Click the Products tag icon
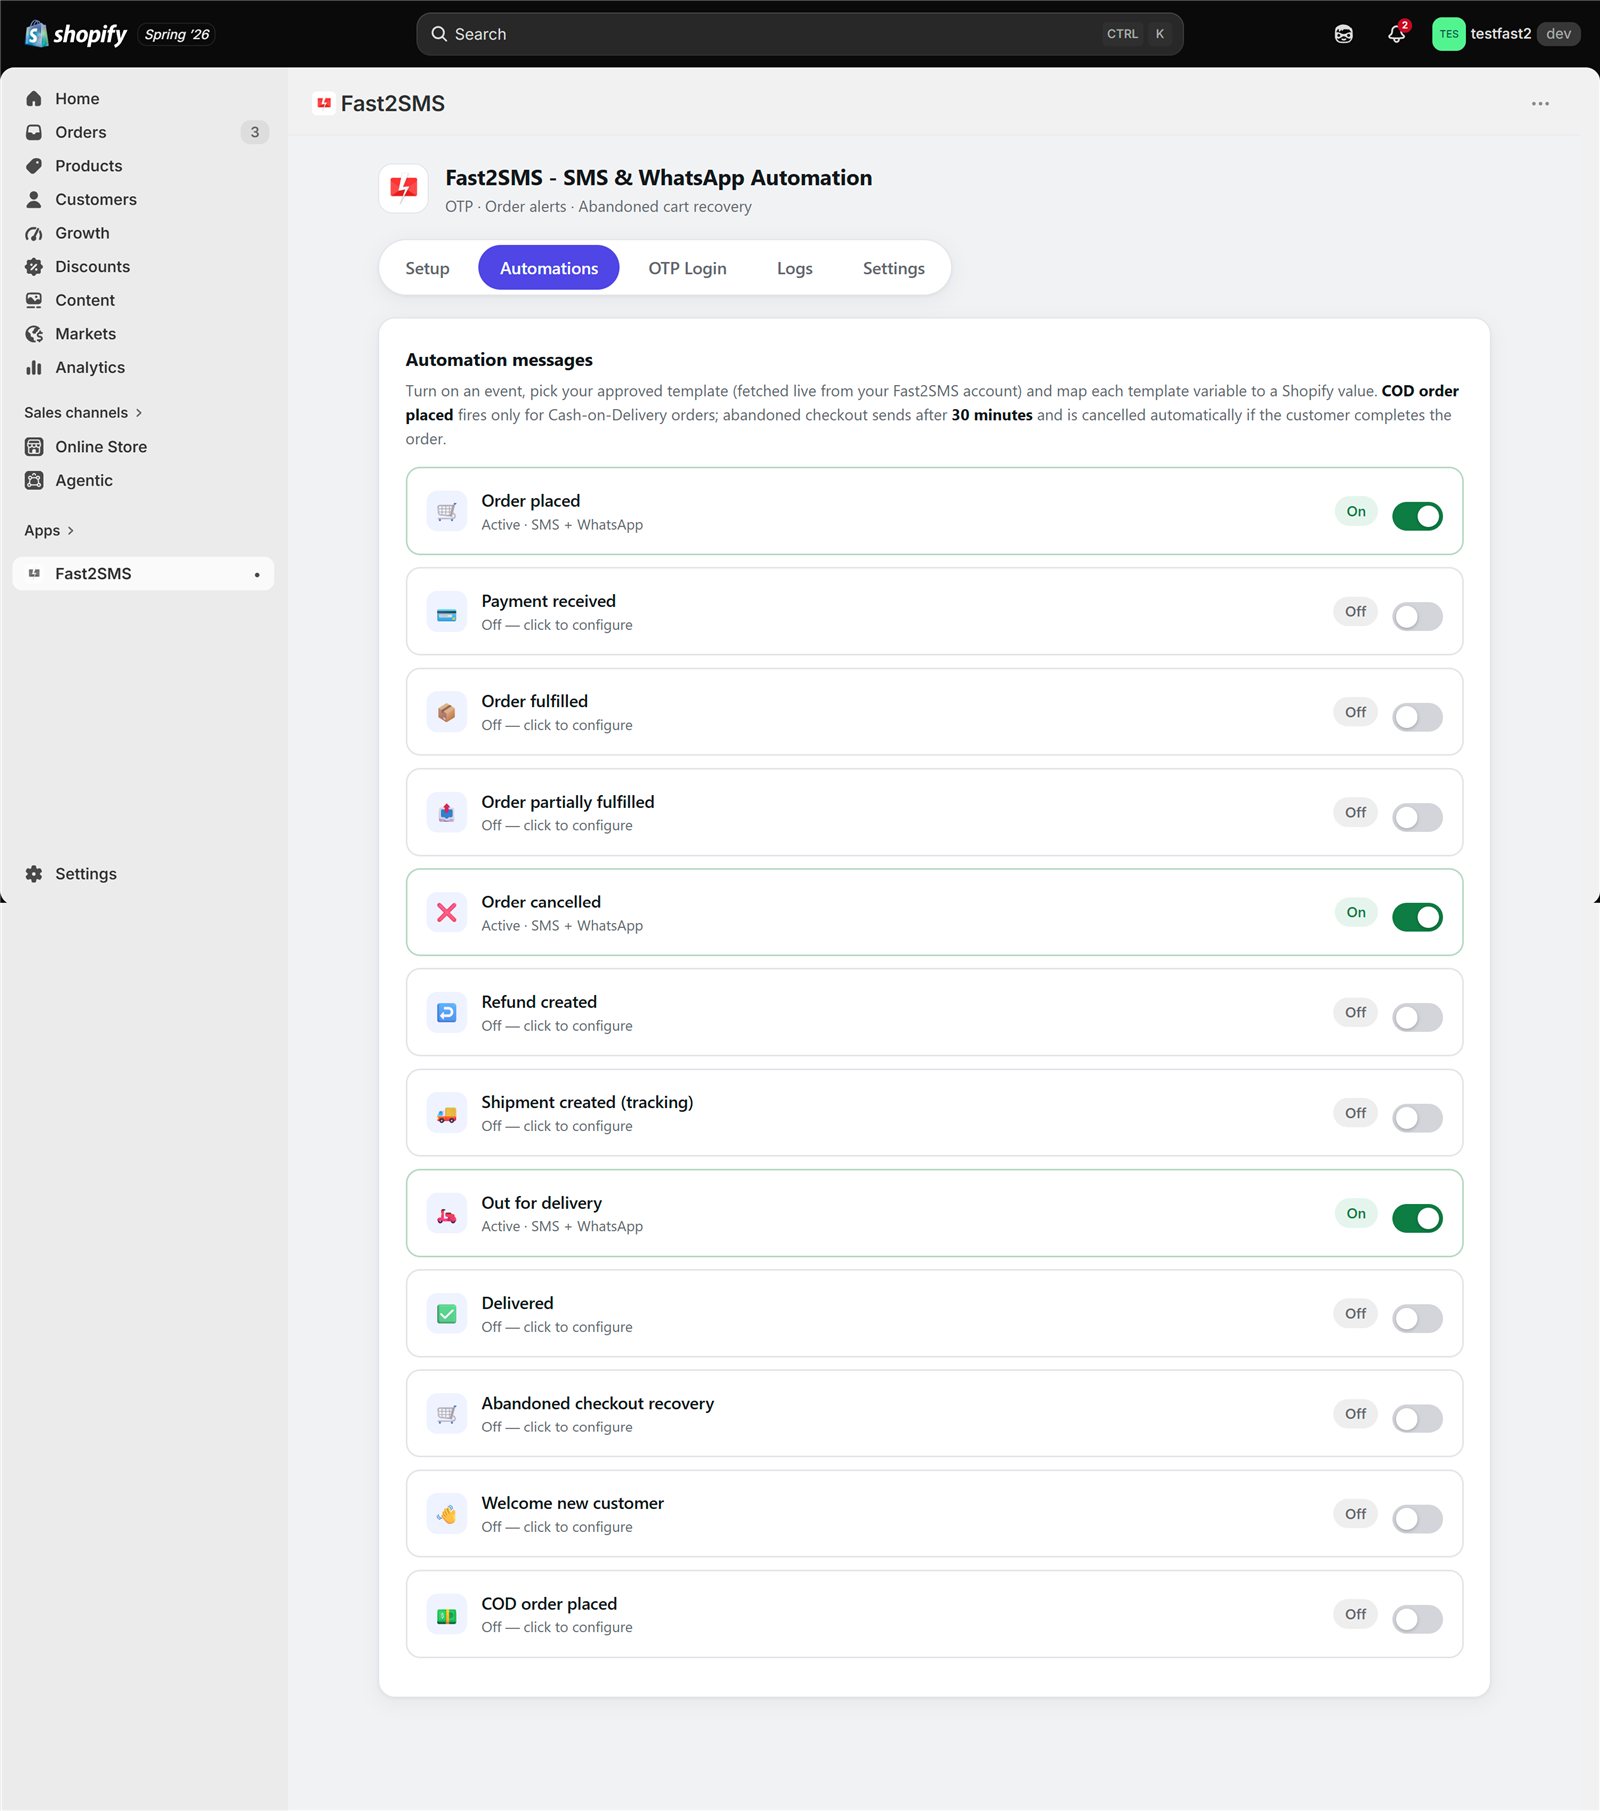Image resolution: width=1600 pixels, height=1811 pixels. (34, 166)
